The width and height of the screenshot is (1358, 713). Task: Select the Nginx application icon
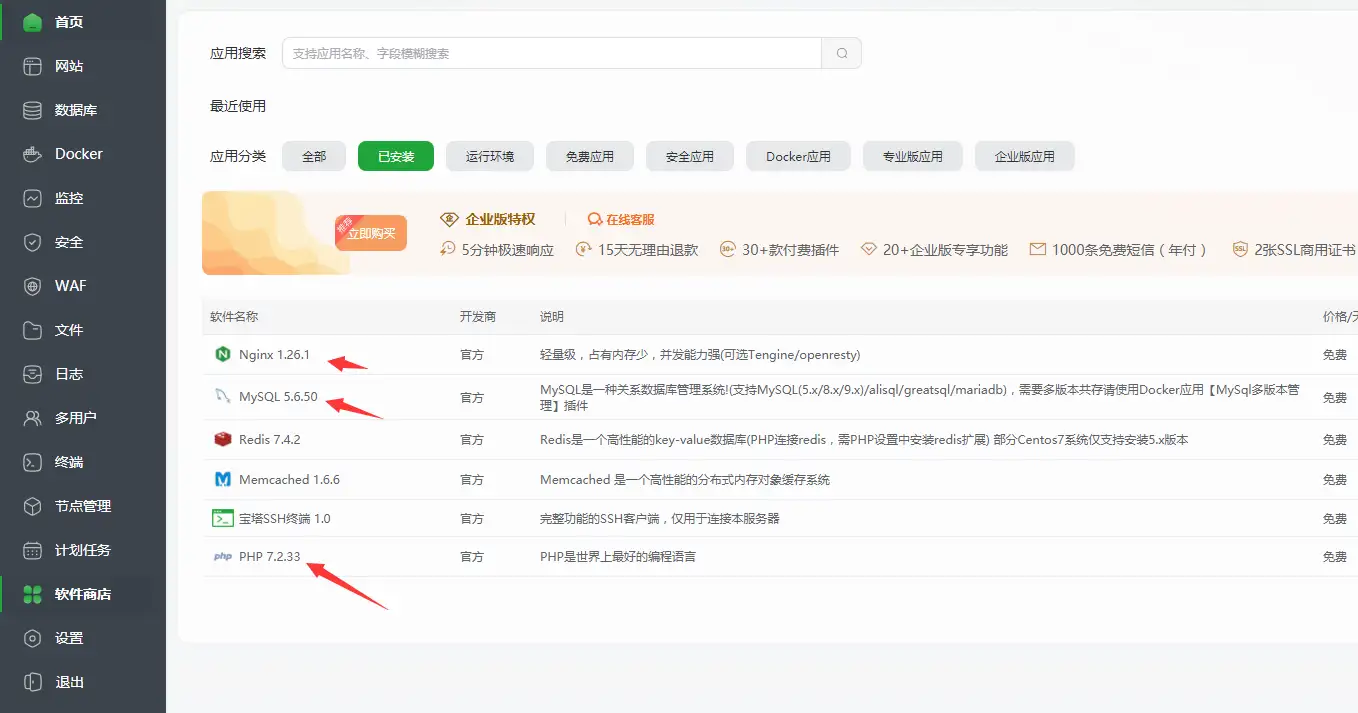tap(222, 353)
